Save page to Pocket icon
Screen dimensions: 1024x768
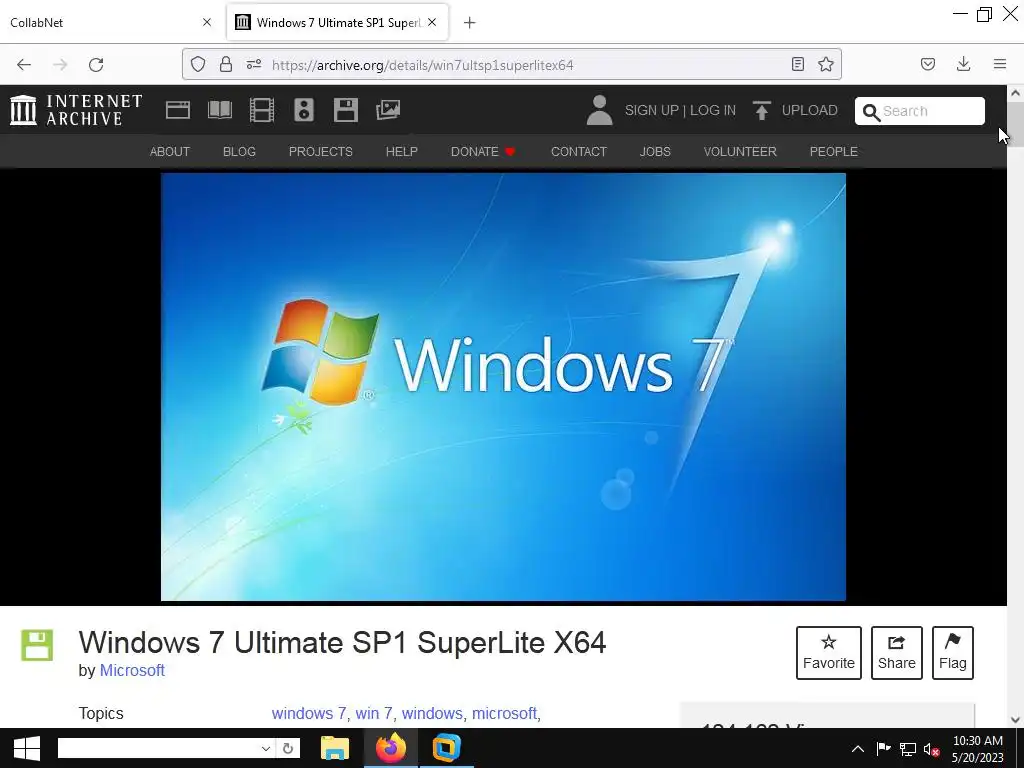pyautogui.click(x=927, y=64)
